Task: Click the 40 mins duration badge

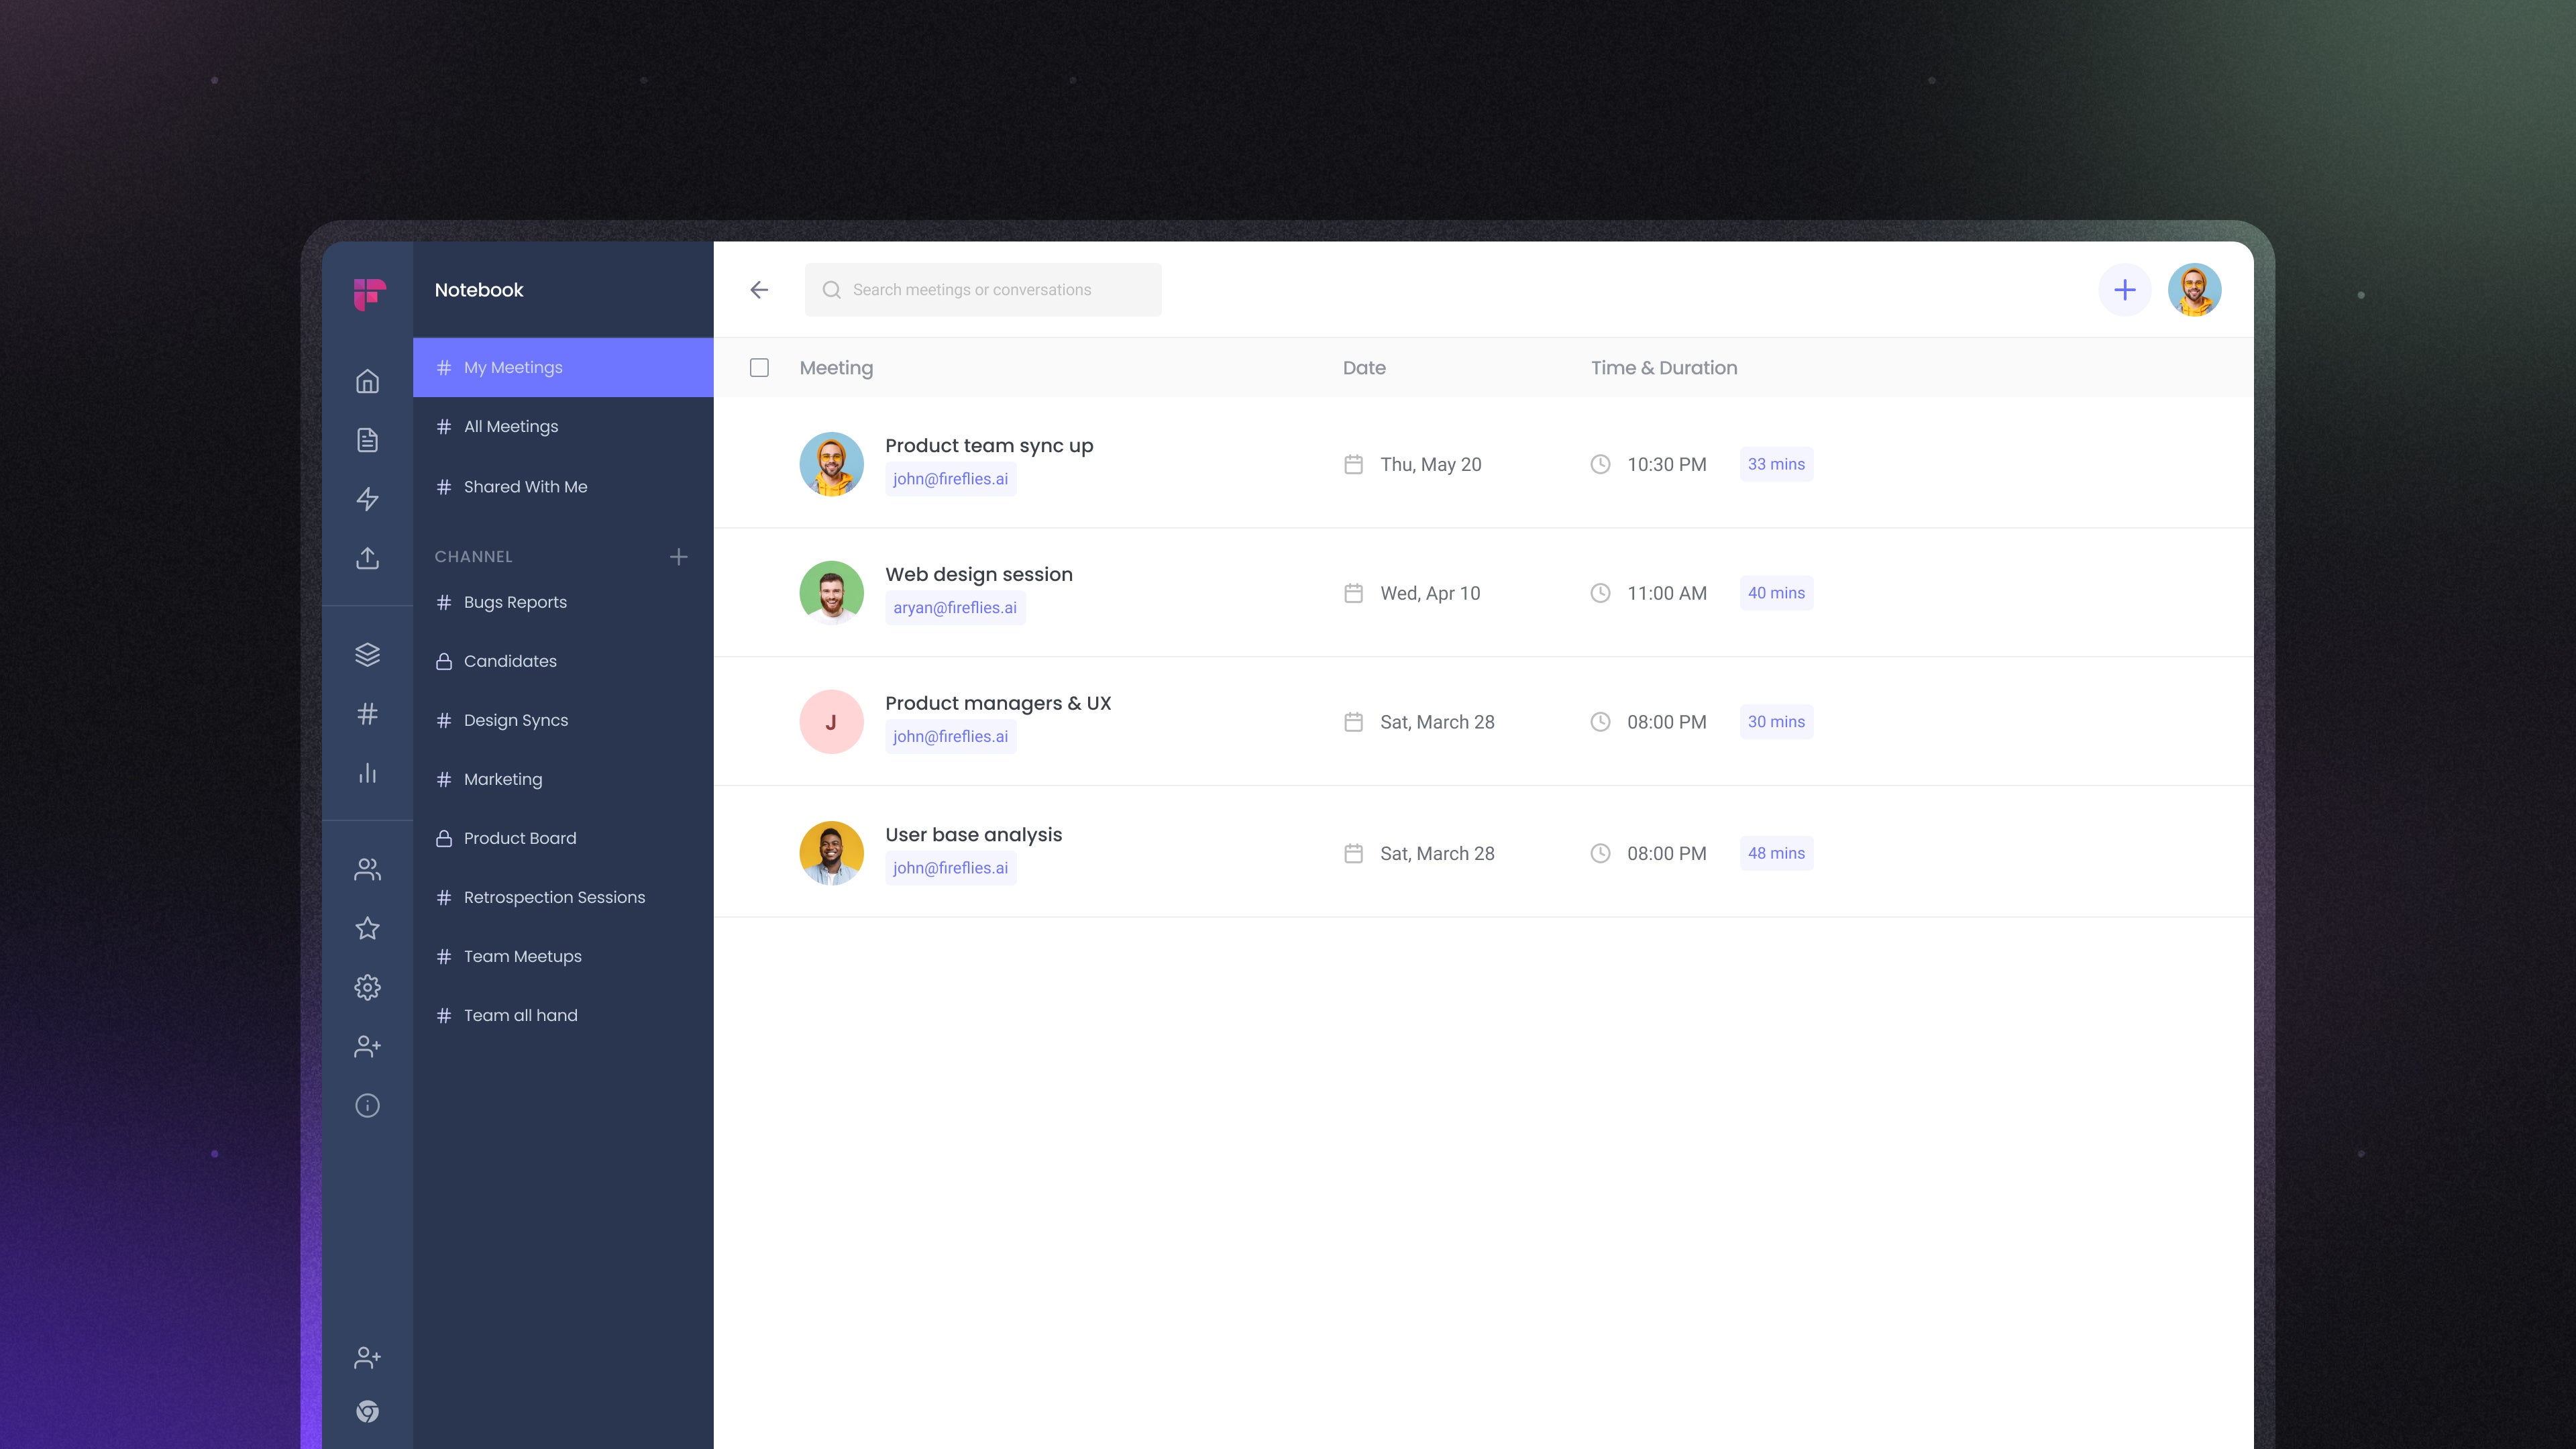Action: click(x=1776, y=592)
